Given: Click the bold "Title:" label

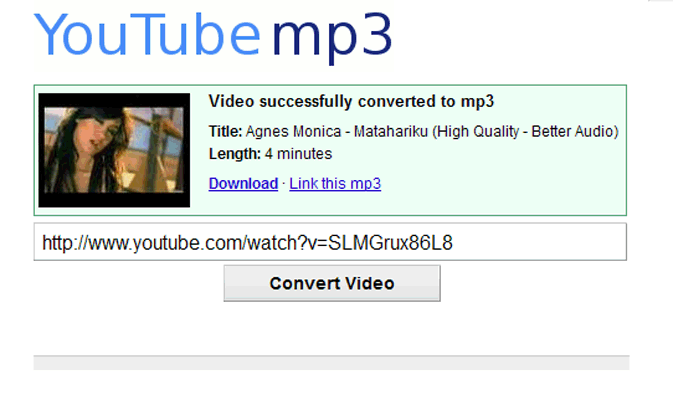Looking at the screenshot, I should (225, 131).
